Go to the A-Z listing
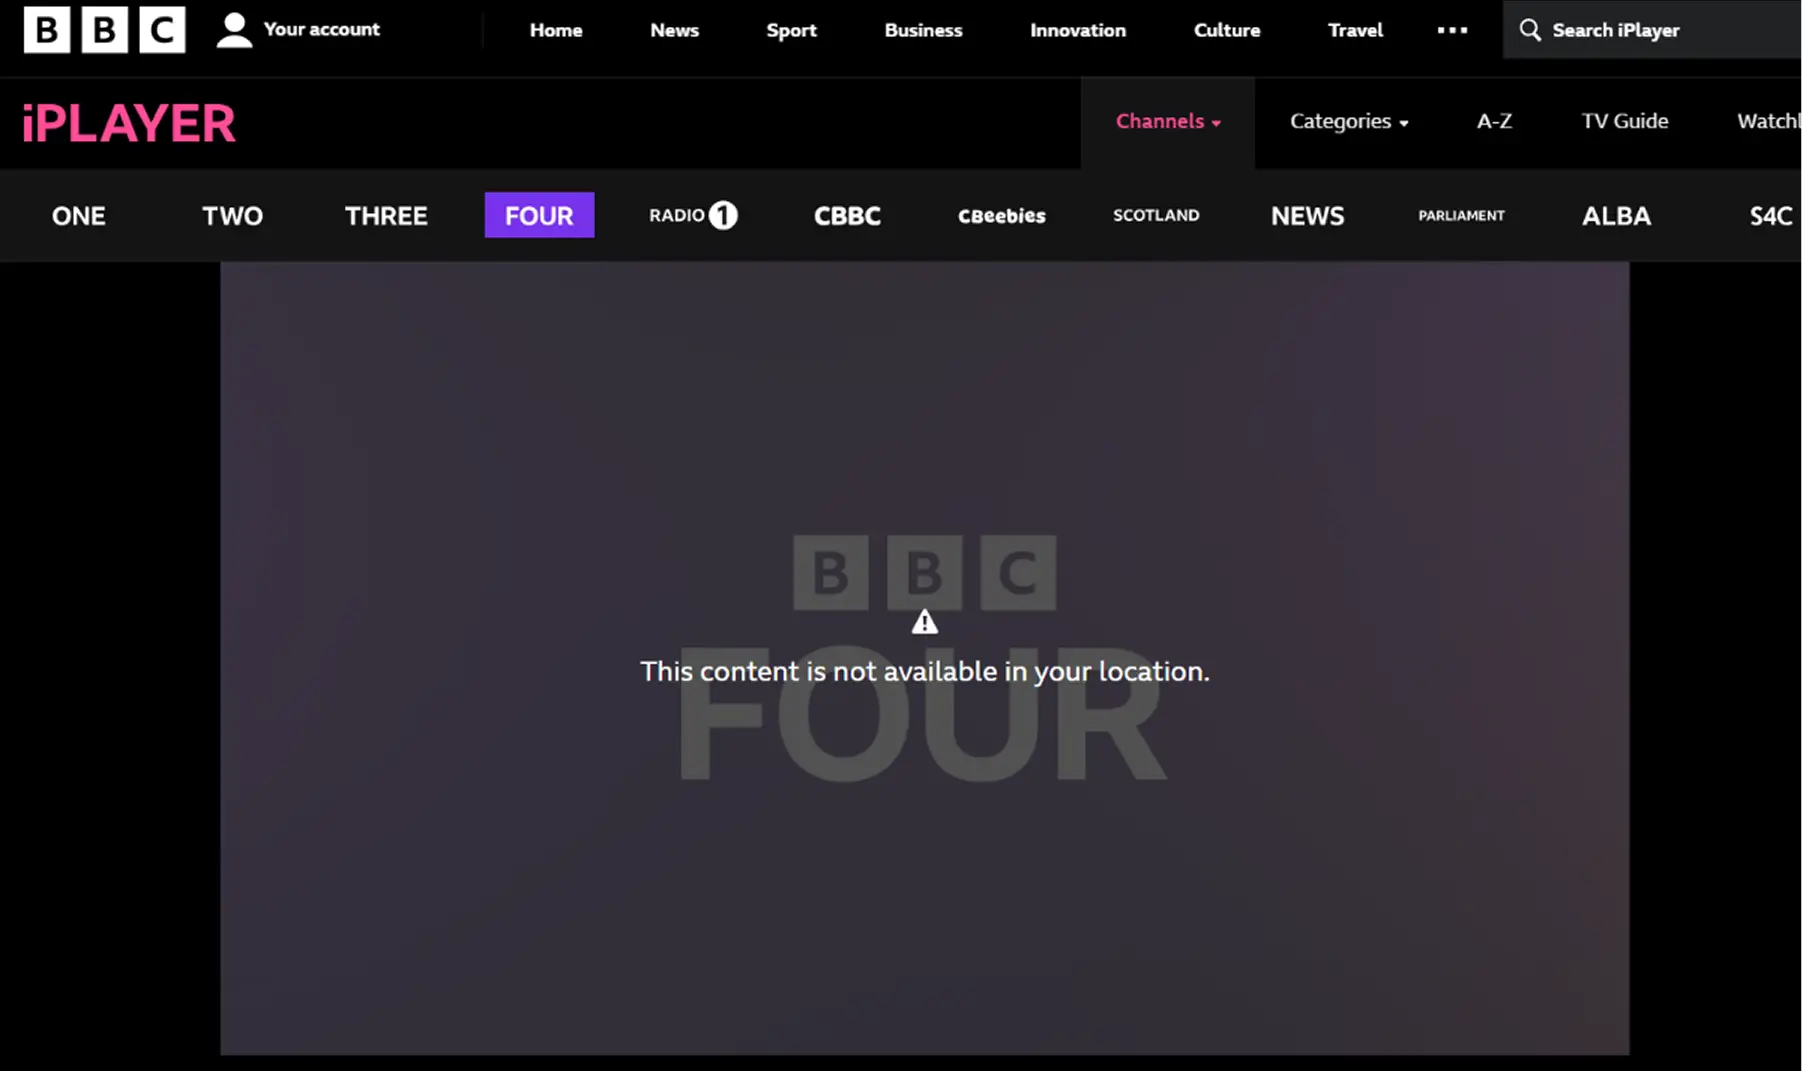 [1494, 121]
